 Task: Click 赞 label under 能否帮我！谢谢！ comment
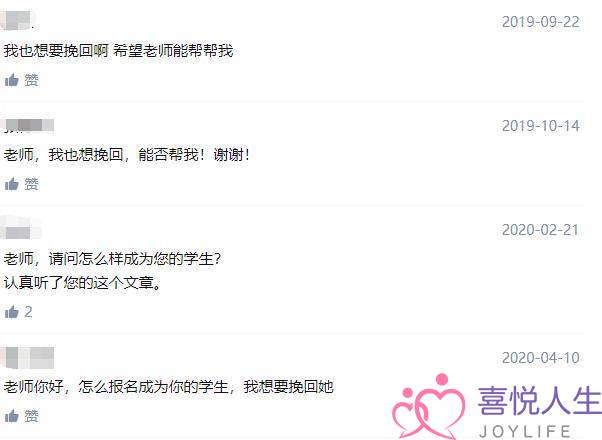click(31, 184)
